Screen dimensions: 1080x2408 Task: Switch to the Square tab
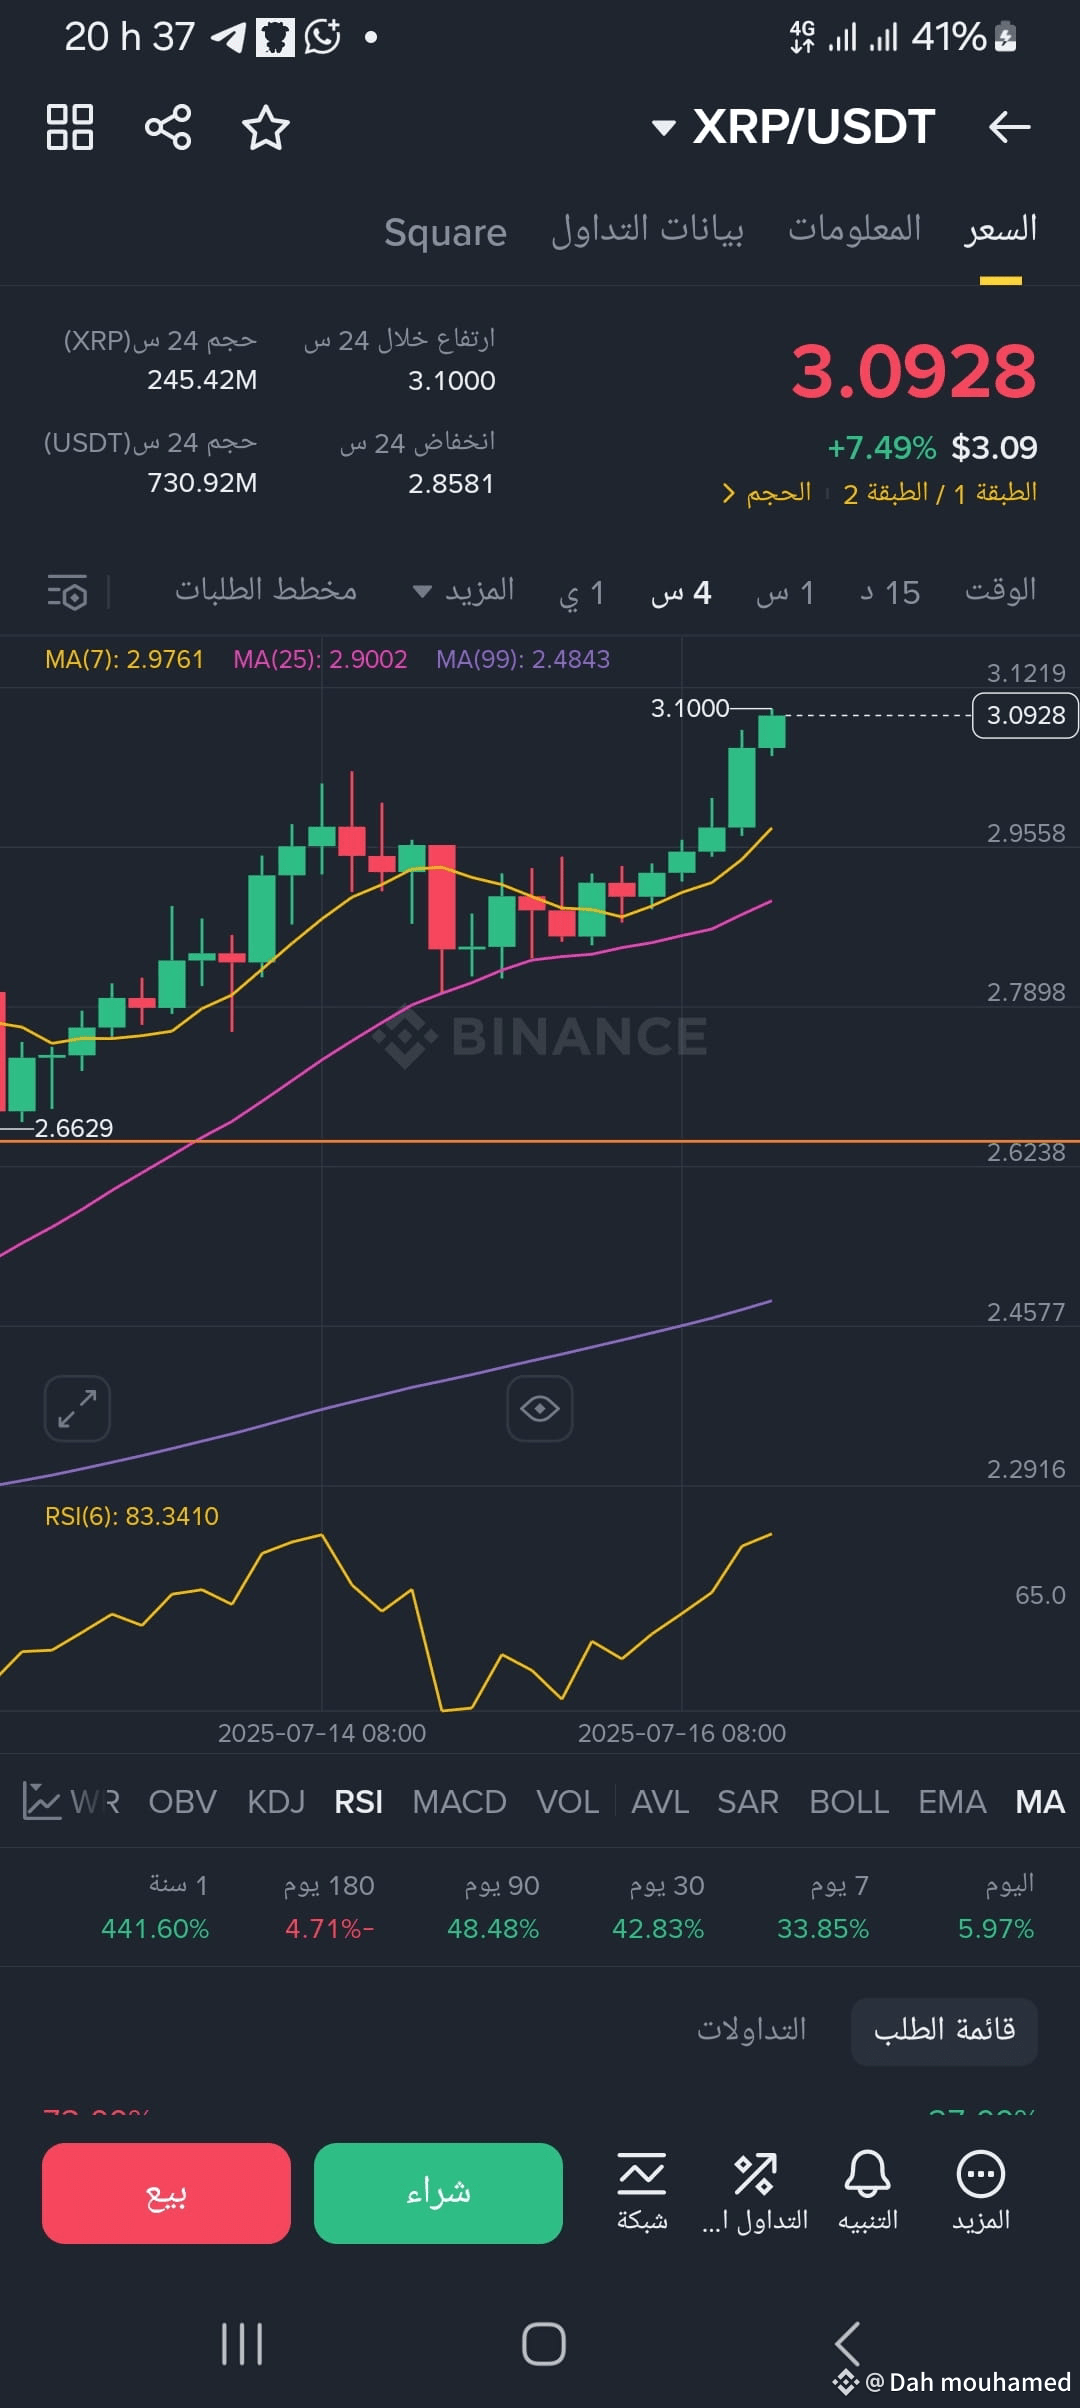445,232
